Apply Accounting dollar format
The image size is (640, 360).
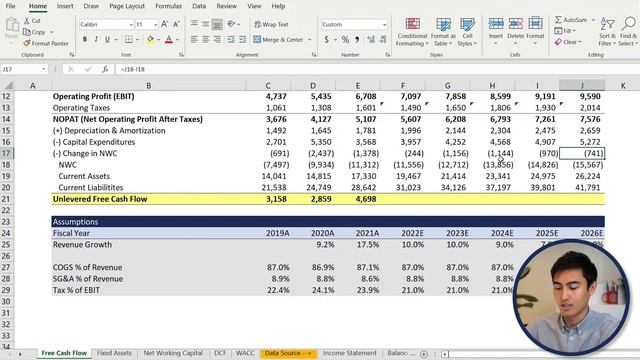(x=327, y=40)
